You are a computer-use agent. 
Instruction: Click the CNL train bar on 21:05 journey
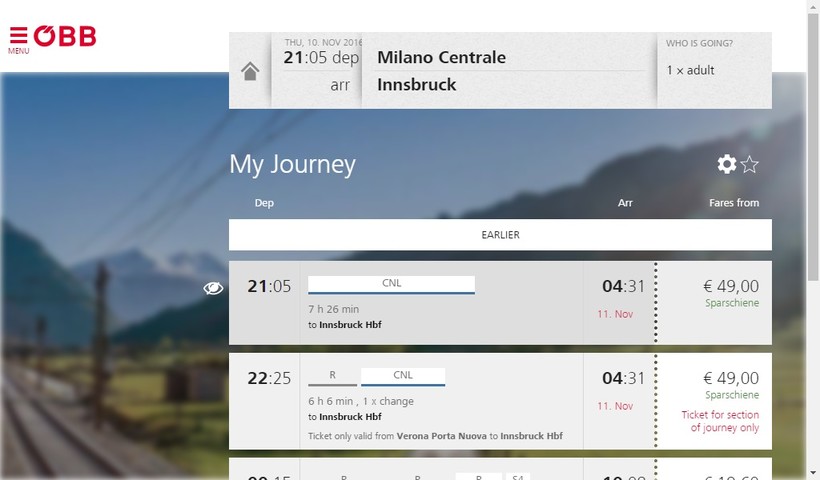click(391, 285)
